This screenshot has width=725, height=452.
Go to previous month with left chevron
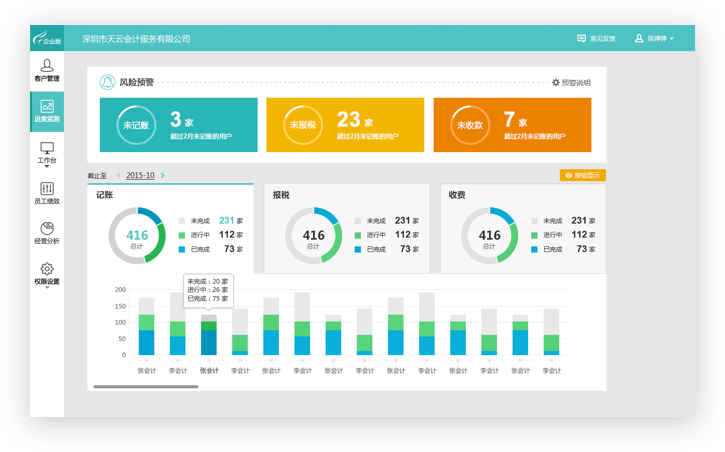pyautogui.click(x=119, y=176)
